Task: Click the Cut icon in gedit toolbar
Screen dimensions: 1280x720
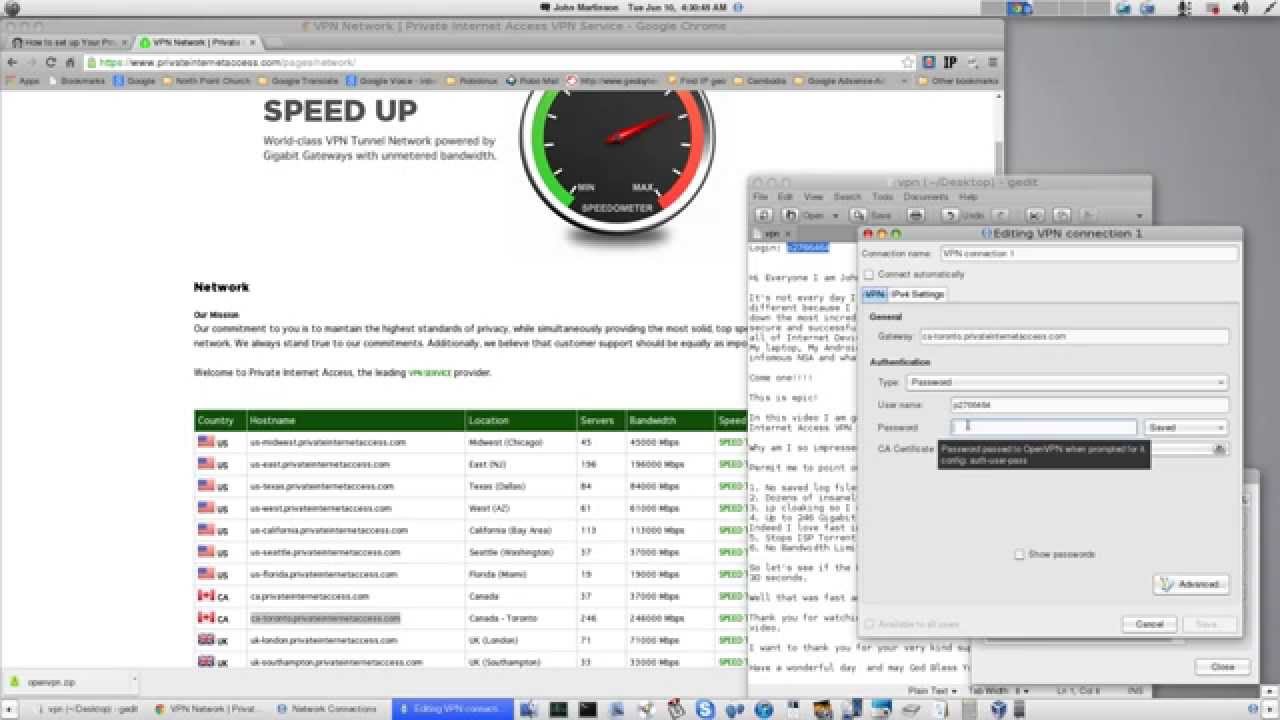Action: [1035, 215]
